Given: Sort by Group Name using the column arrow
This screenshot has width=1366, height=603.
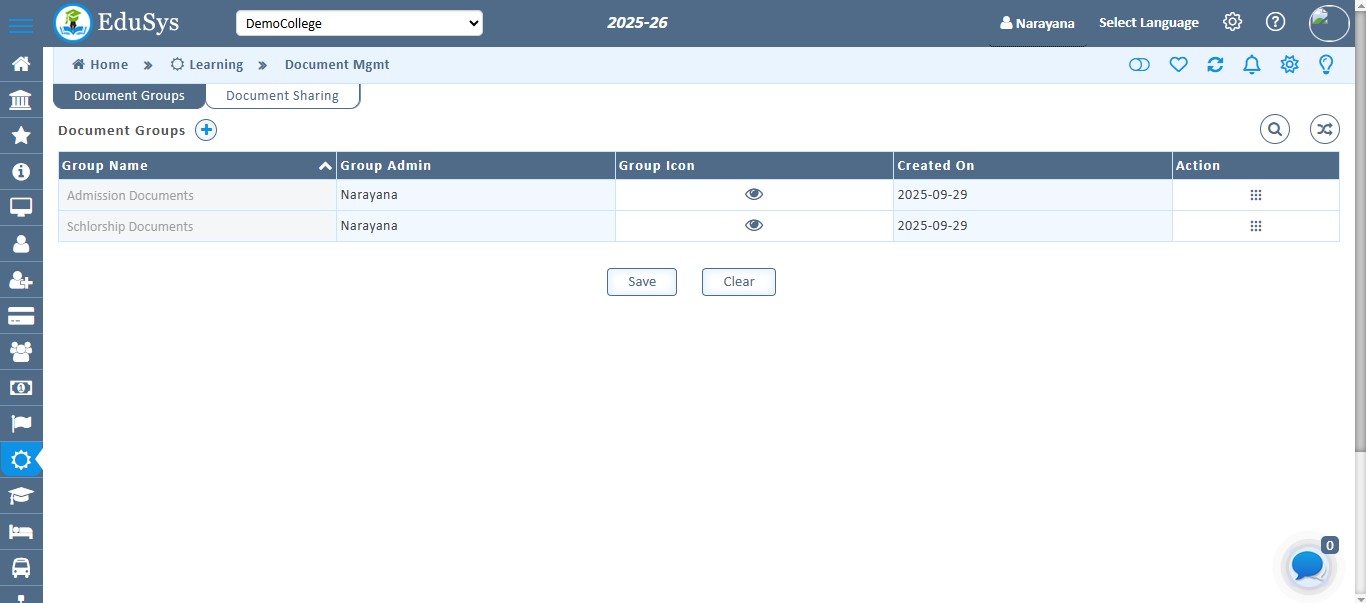Looking at the screenshot, I should click(x=325, y=165).
